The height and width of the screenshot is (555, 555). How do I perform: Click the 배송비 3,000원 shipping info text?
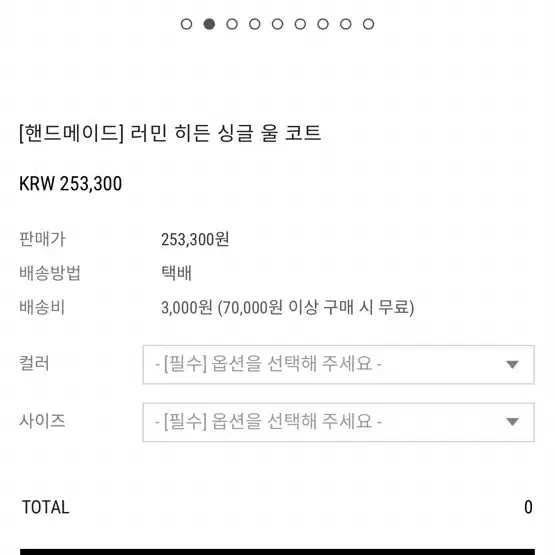coord(287,307)
